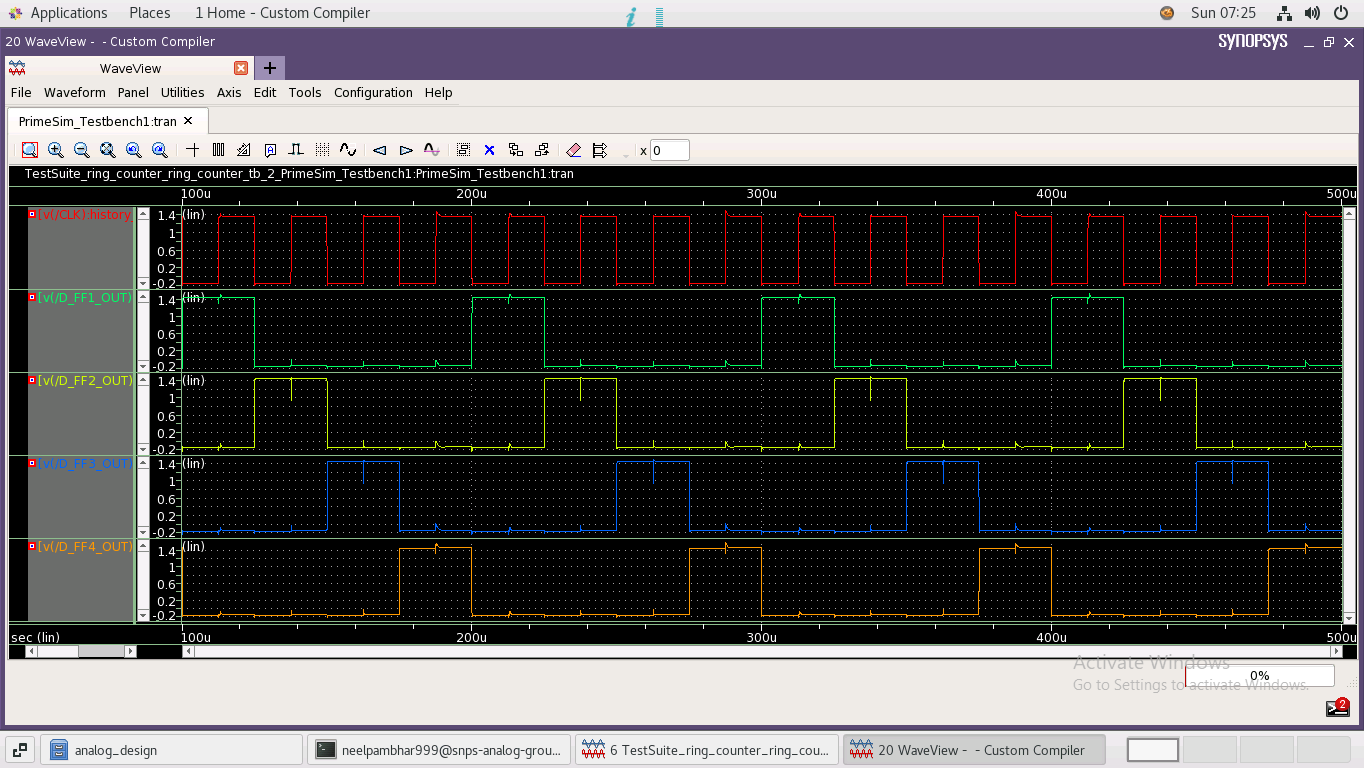Viewport: 1366px width, 768px height.
Task: Select the Zoom Out tool
Action: pyautogui.click(x=81, y=150)
